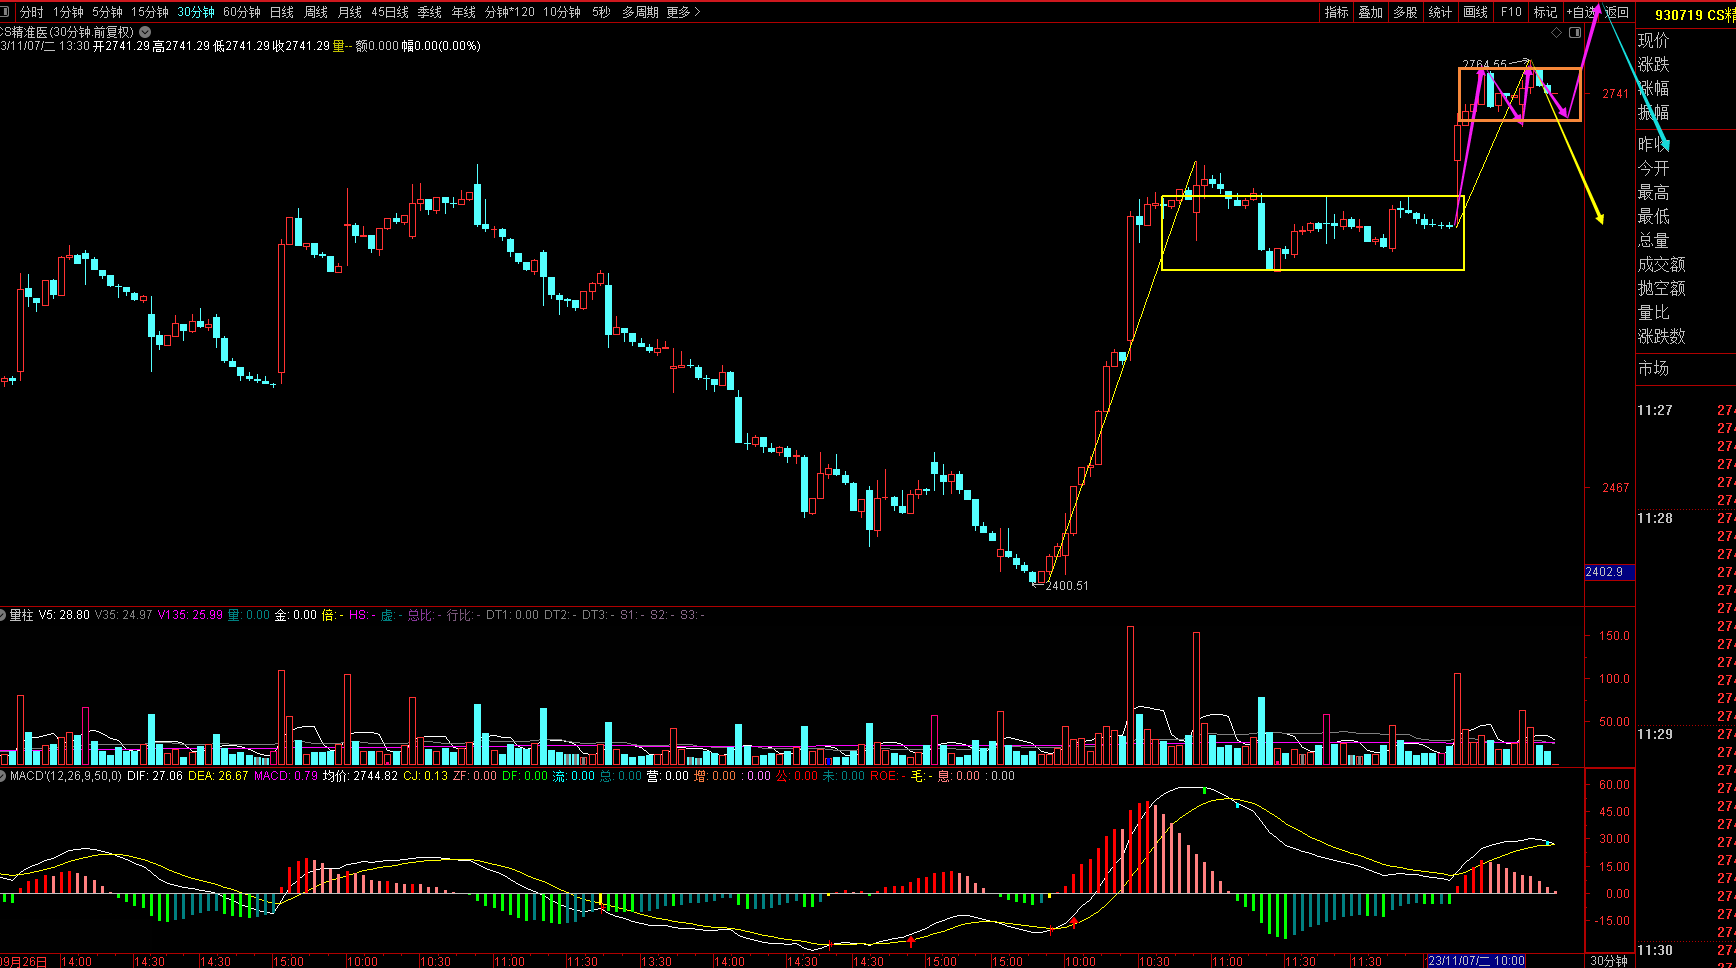Viewport: 1736px width, 968px height.
Task: Switch to 日线 daily chart
Action: pyautogui.click(x=282, y=12)
